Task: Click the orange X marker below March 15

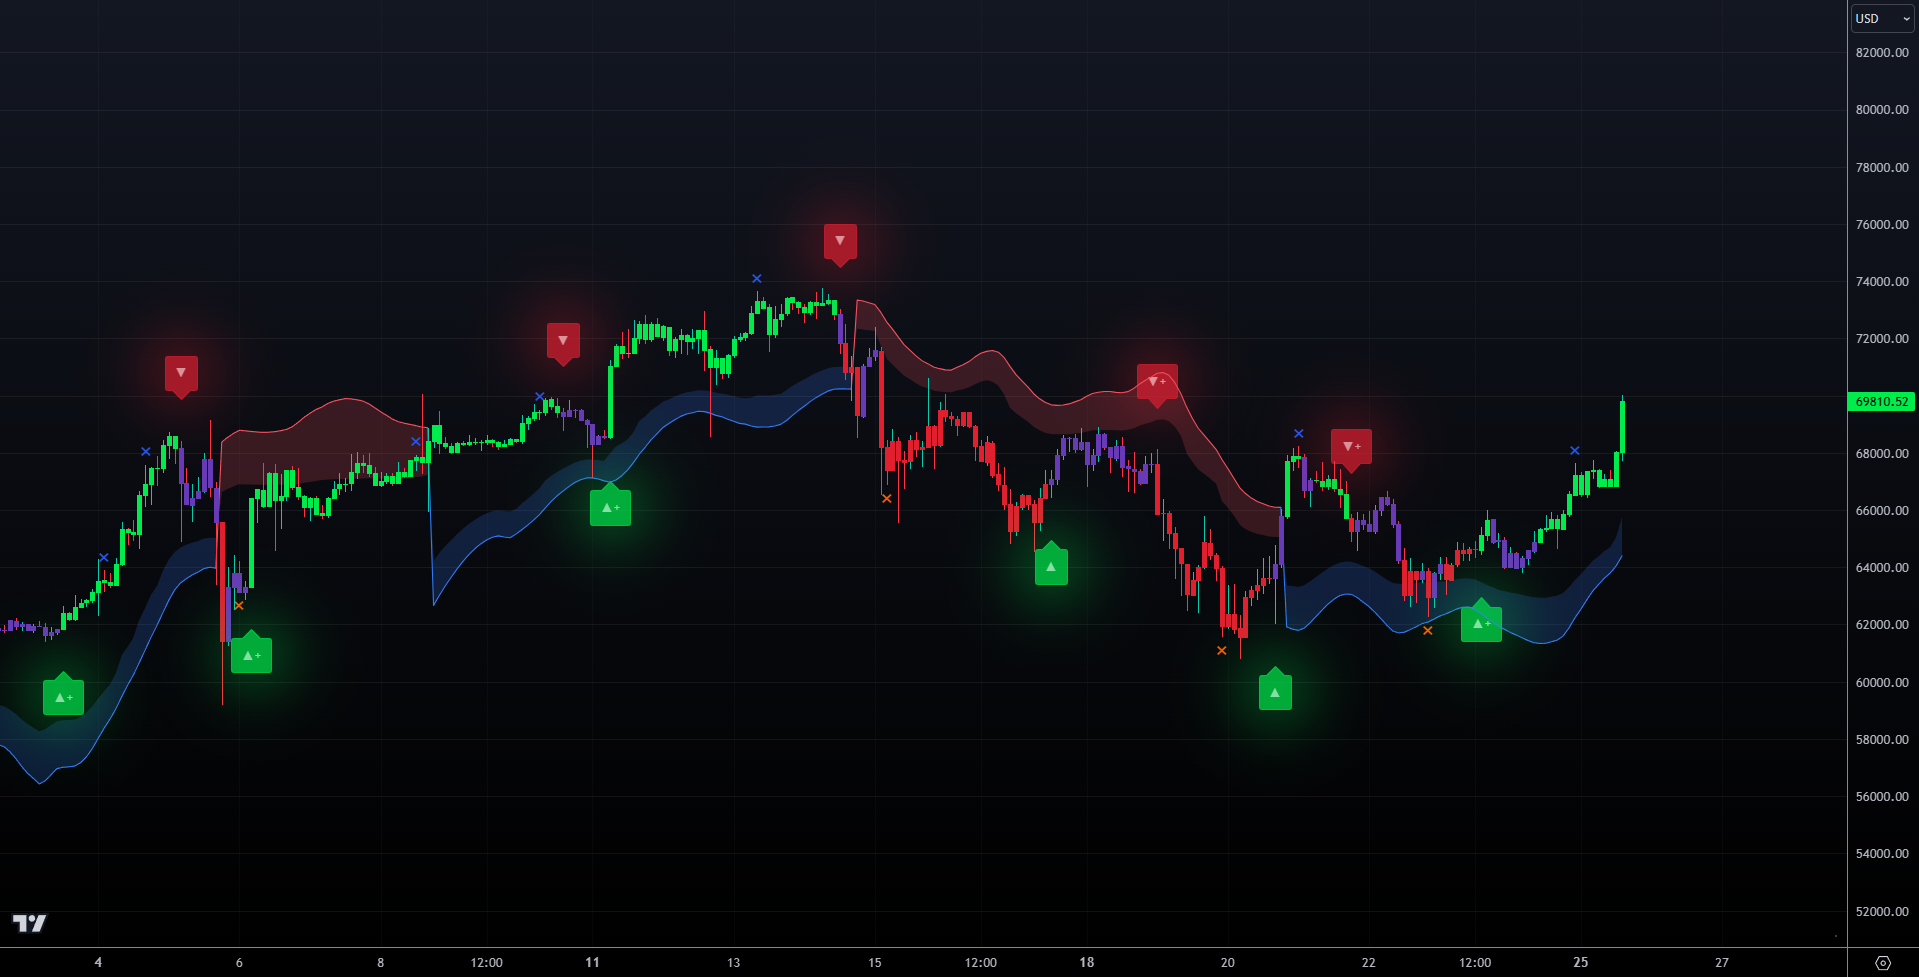Action: pos(886,496)
